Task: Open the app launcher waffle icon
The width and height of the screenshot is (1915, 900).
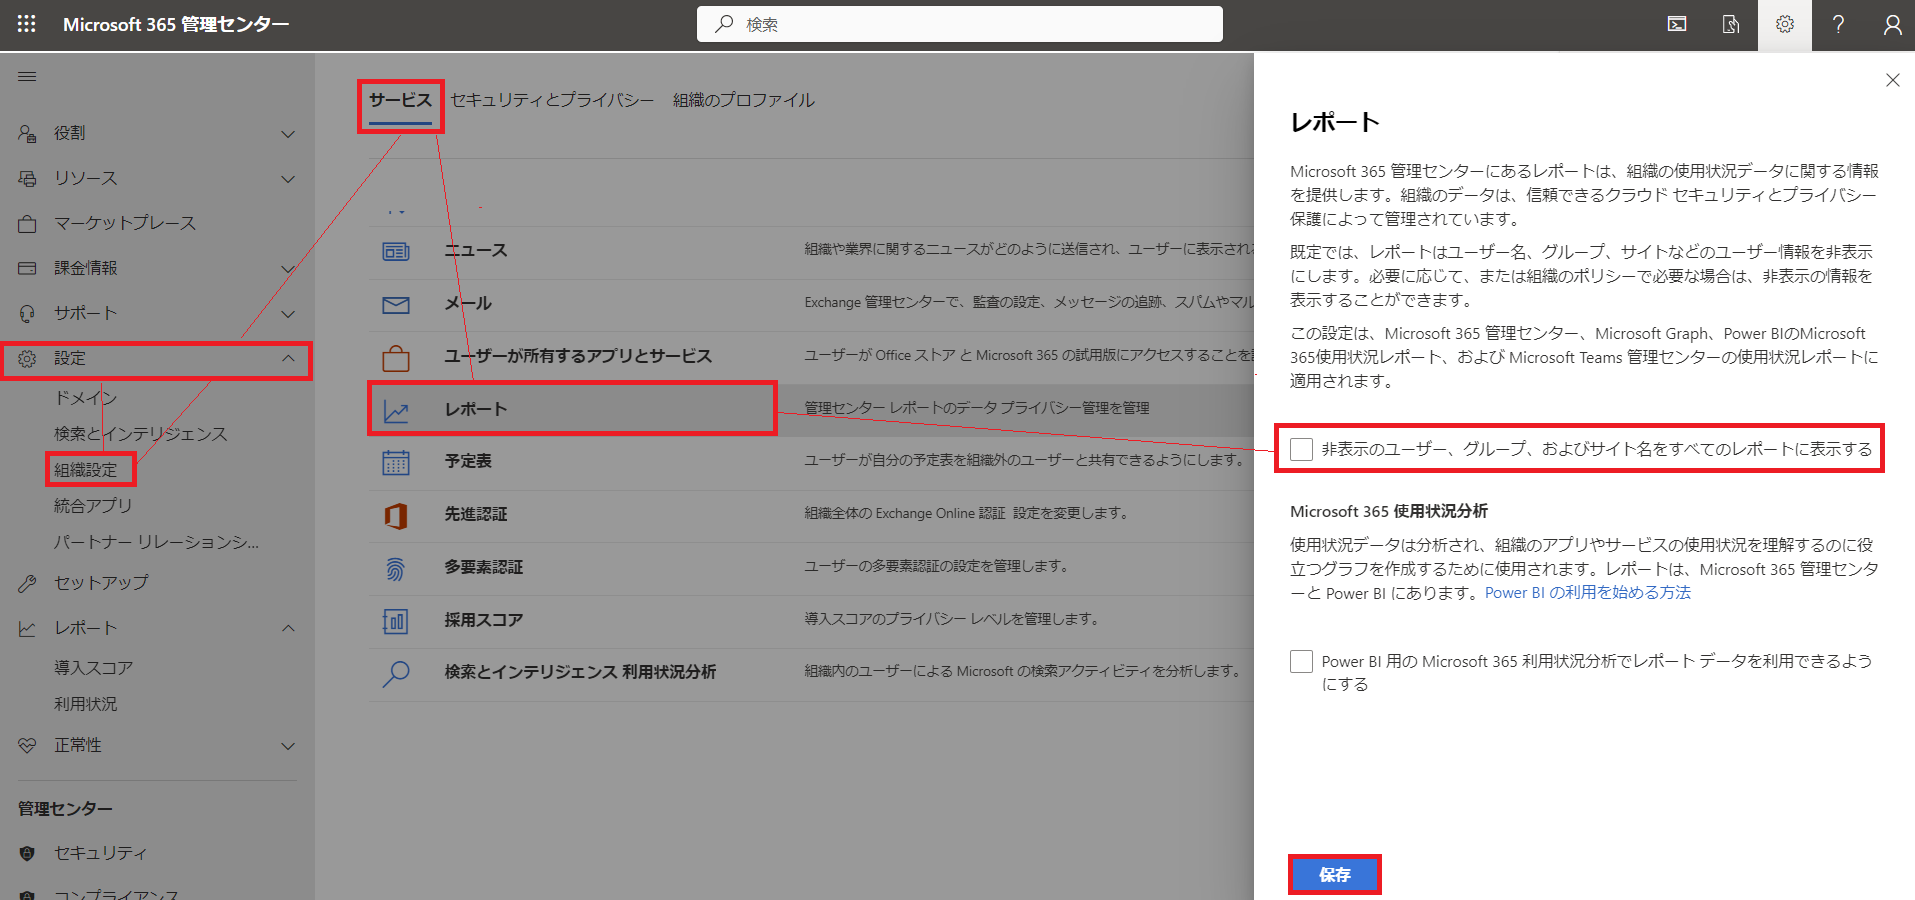Action: point(27,24)
